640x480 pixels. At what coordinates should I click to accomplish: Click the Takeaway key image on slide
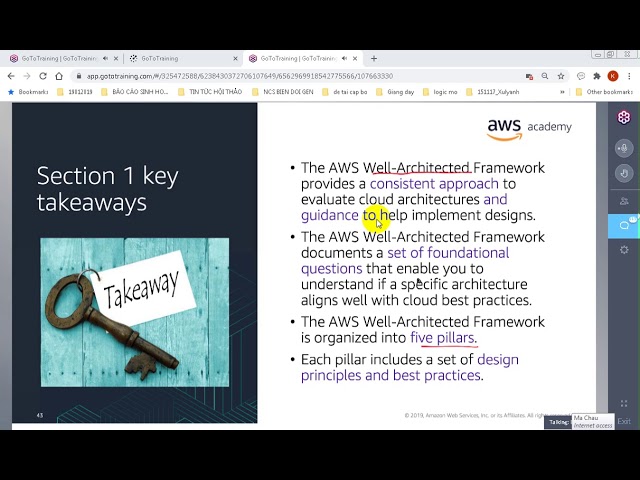(135, 312)
